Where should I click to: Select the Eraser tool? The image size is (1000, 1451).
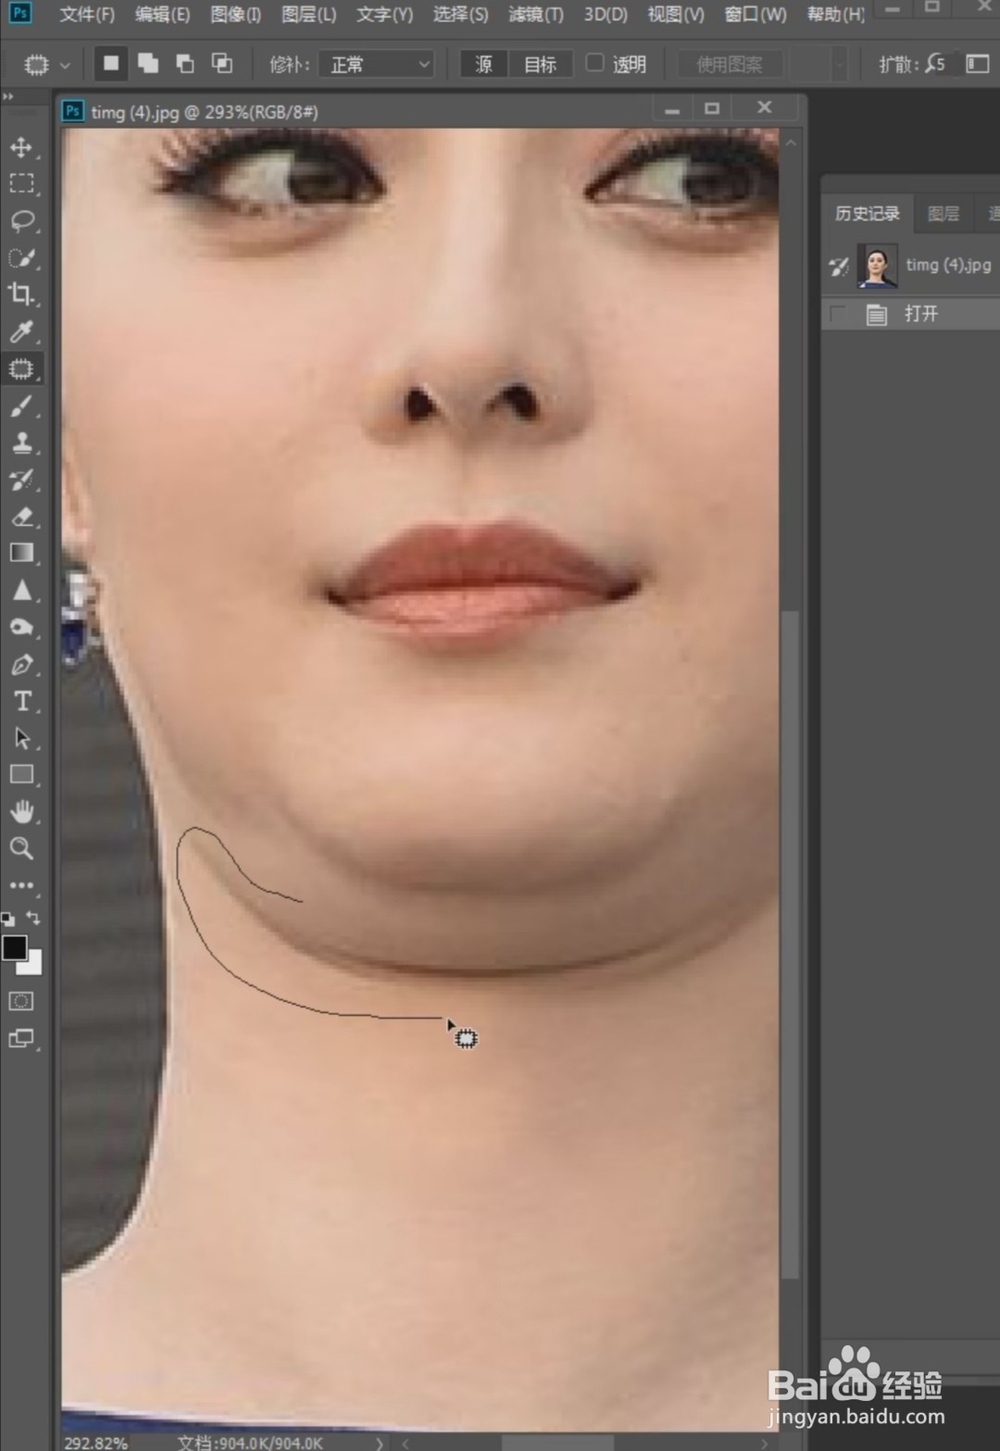(21, 517)
